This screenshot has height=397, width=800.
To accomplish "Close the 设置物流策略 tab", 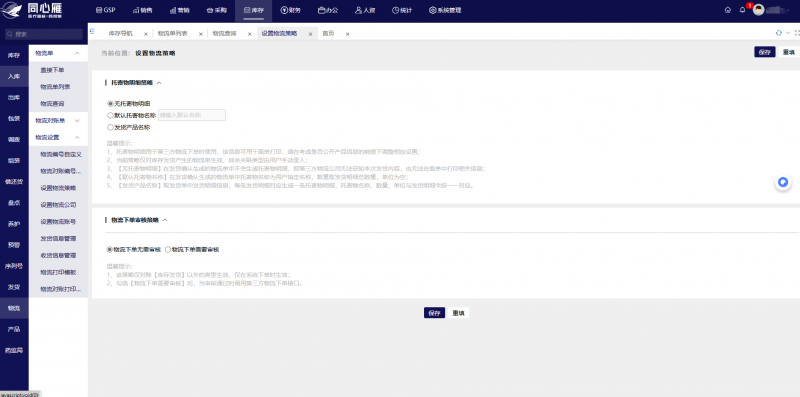I will 310,34.
